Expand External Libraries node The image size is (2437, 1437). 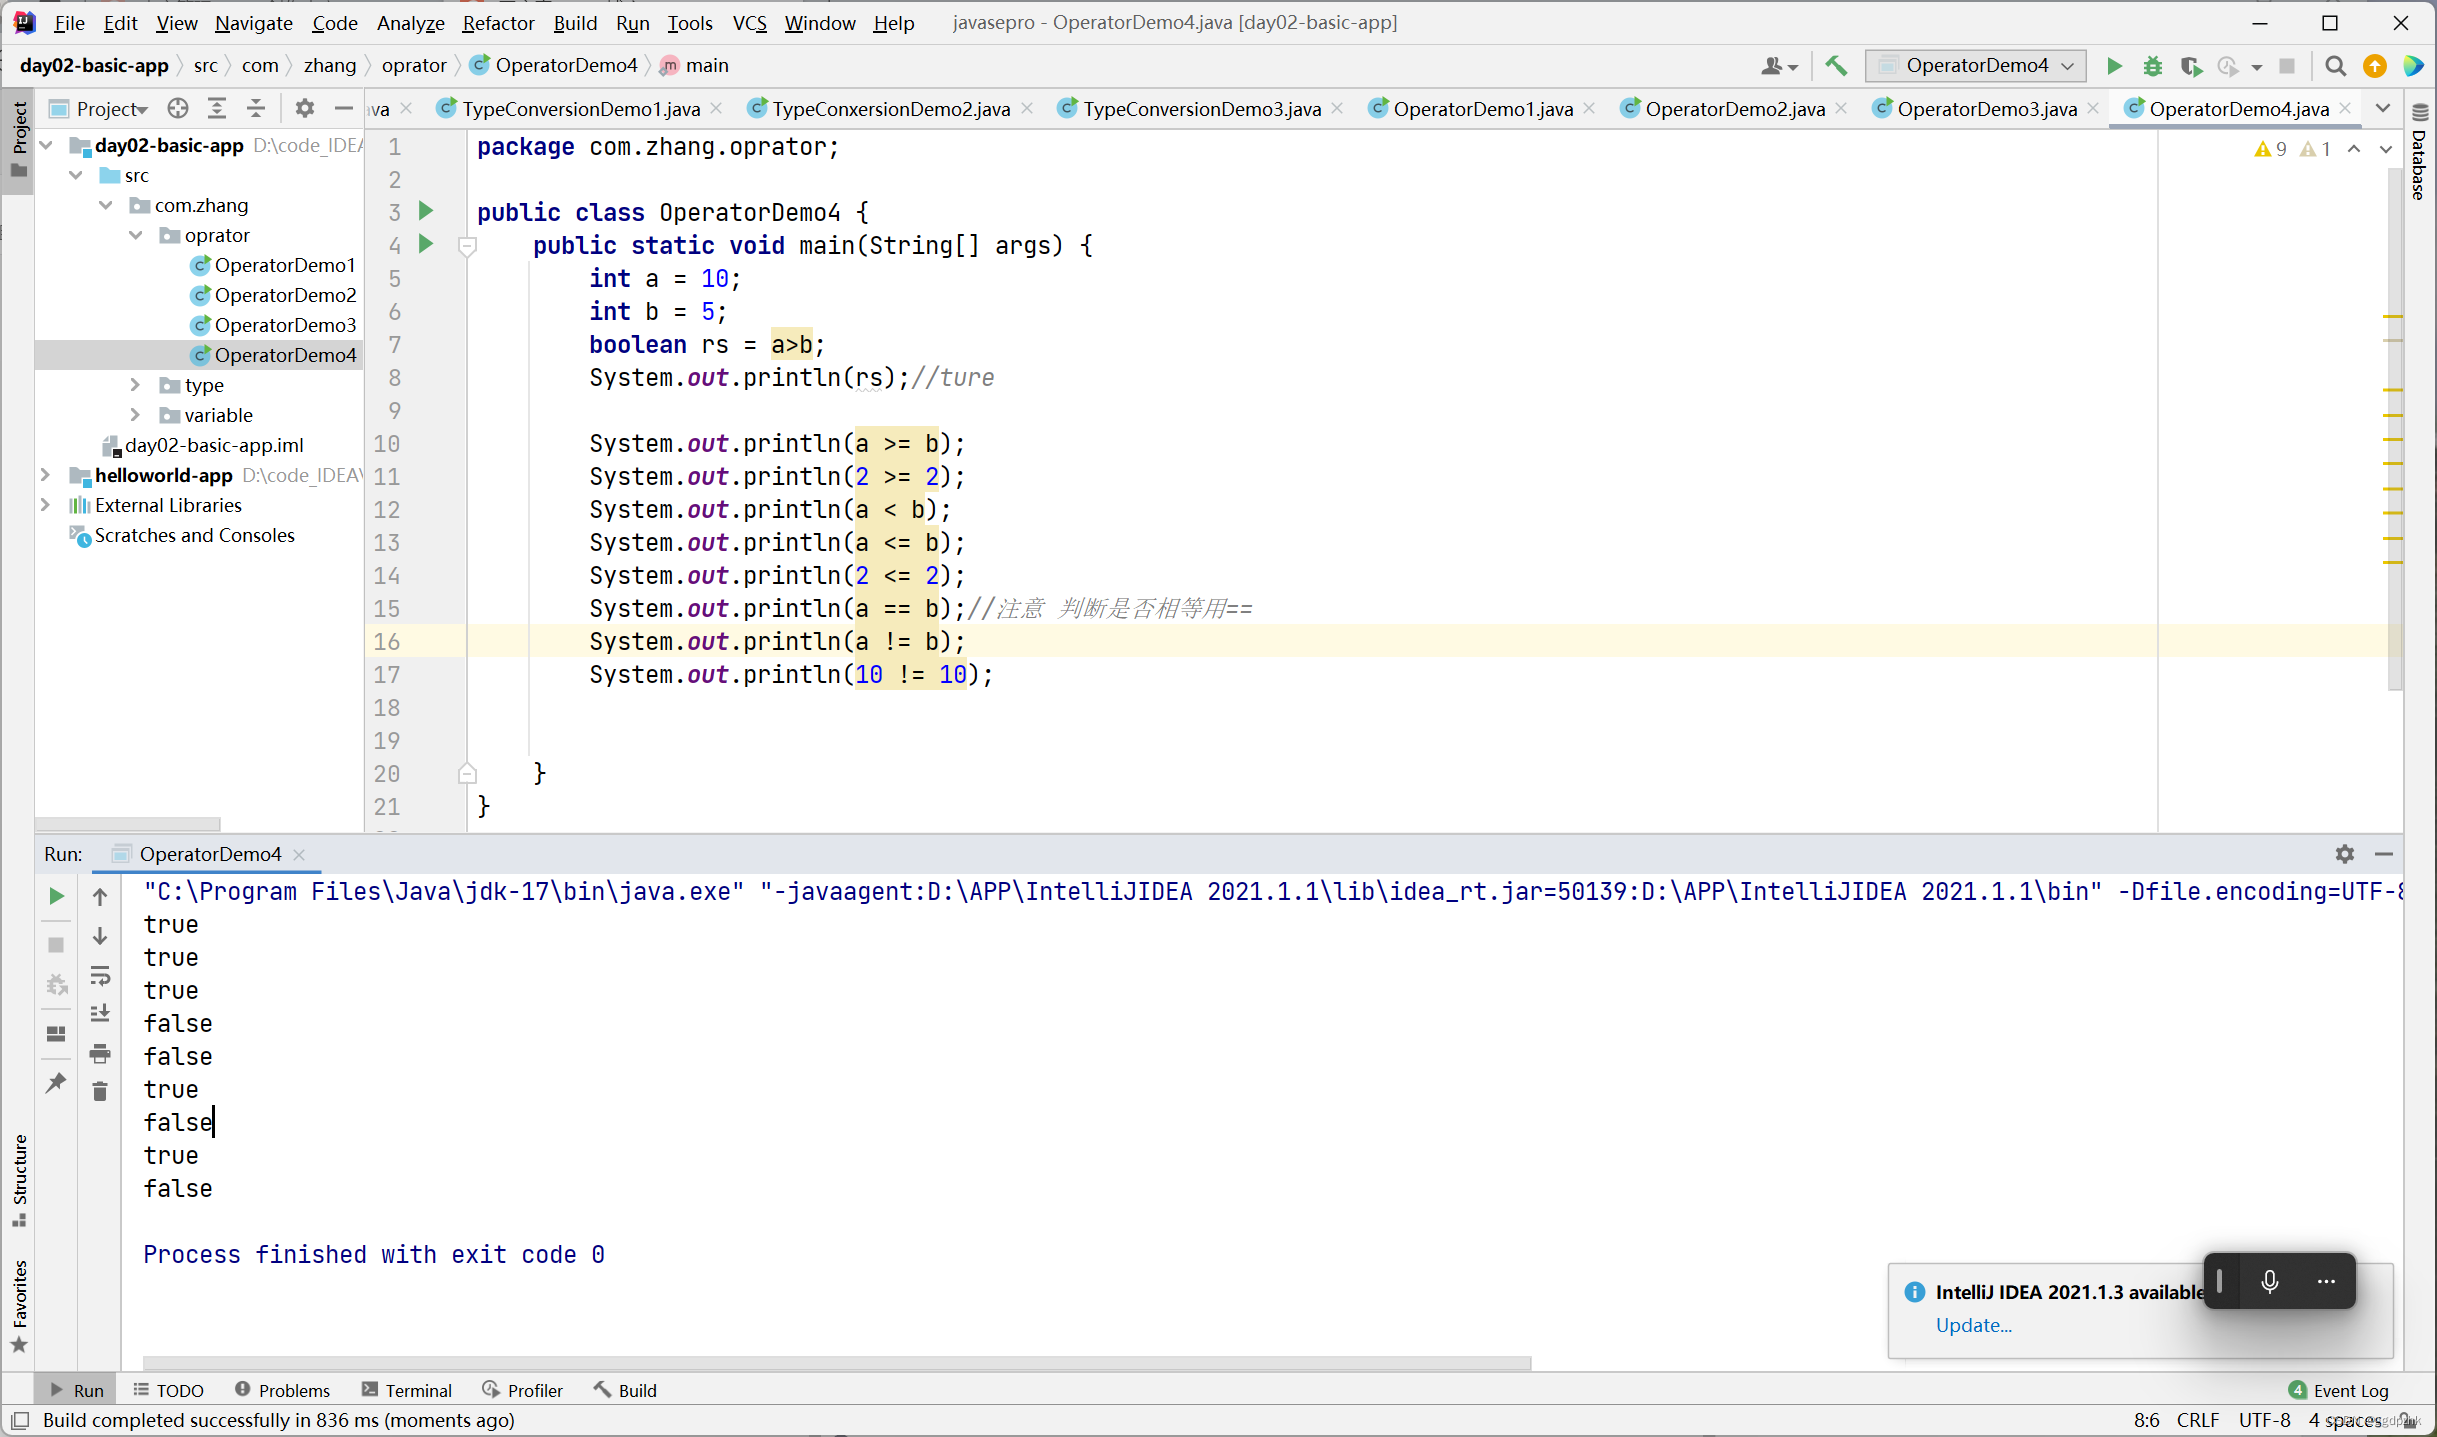(46, 505)
